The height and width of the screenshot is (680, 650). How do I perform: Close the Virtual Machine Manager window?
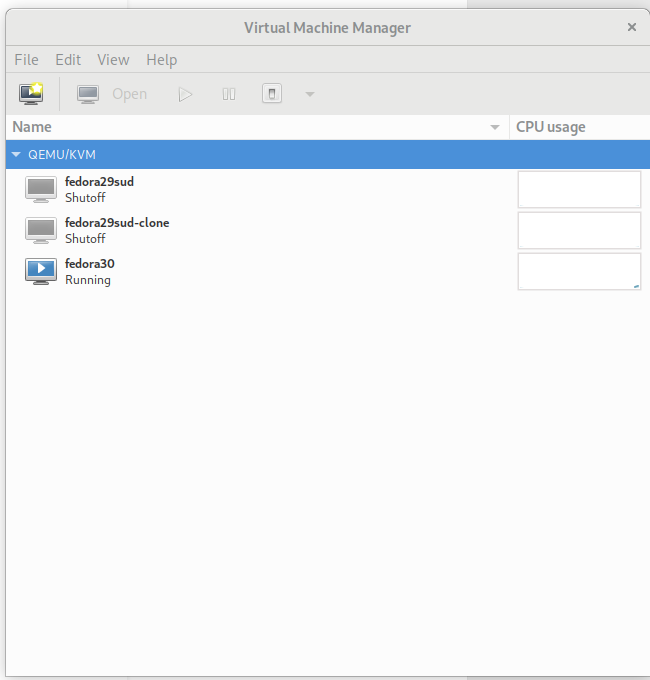[x=632, y=27]
